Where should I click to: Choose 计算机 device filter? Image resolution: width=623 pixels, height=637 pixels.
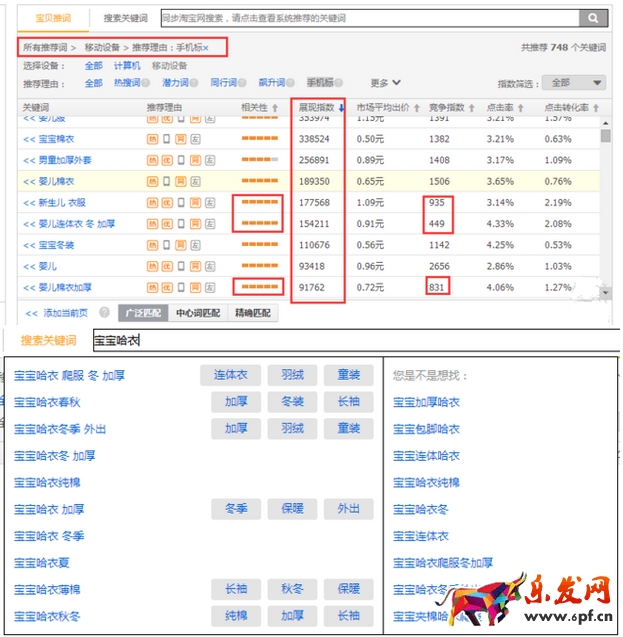pos(127,66)
